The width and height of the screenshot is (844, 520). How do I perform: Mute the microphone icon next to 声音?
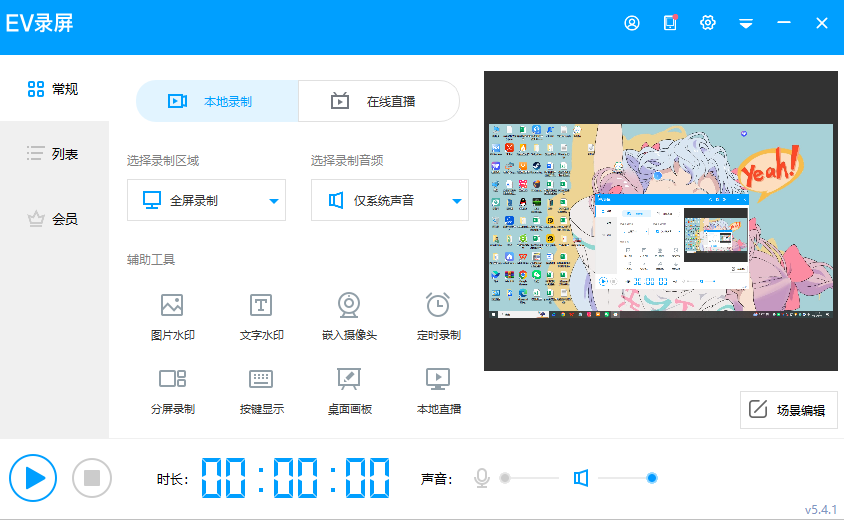[x=482, y=478]
